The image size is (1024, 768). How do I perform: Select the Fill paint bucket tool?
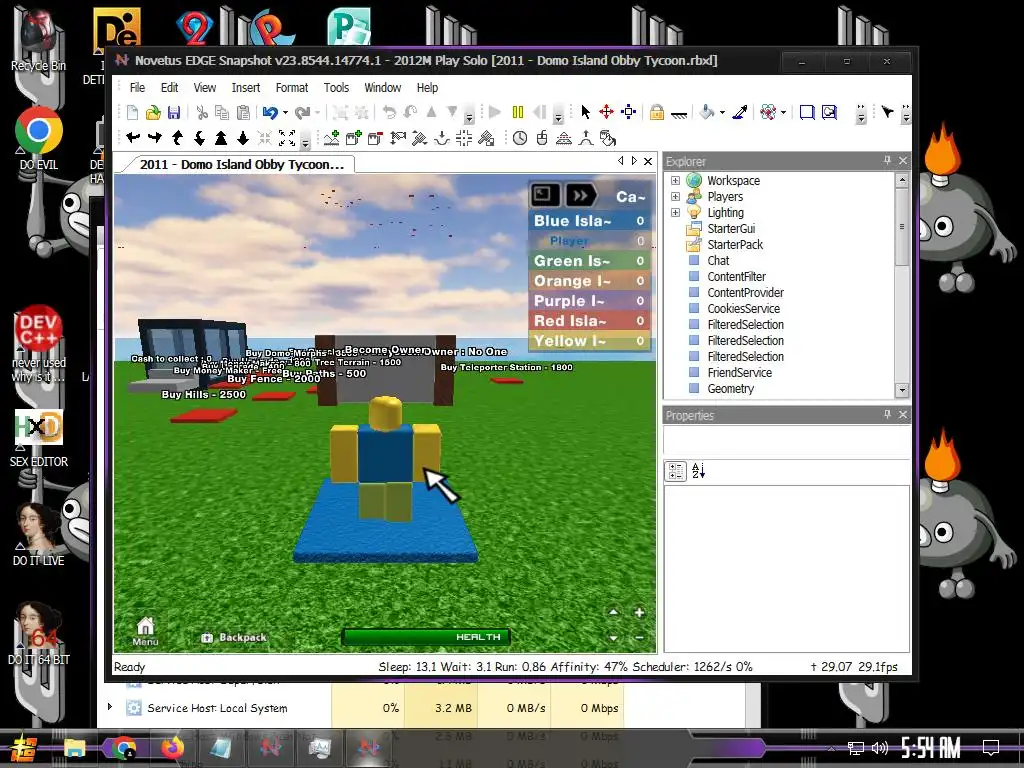click(706, 112)
